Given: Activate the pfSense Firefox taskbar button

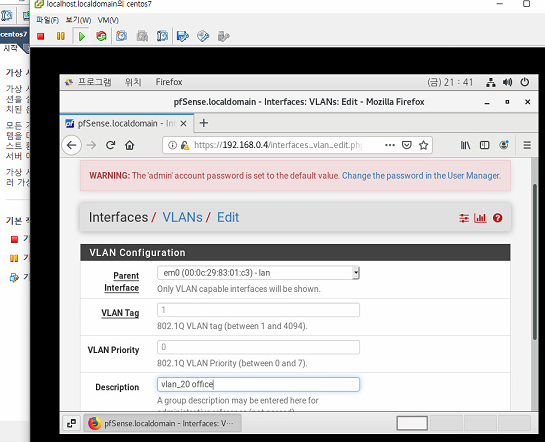Looking at the screenshot, I should (x=163, y=423).
